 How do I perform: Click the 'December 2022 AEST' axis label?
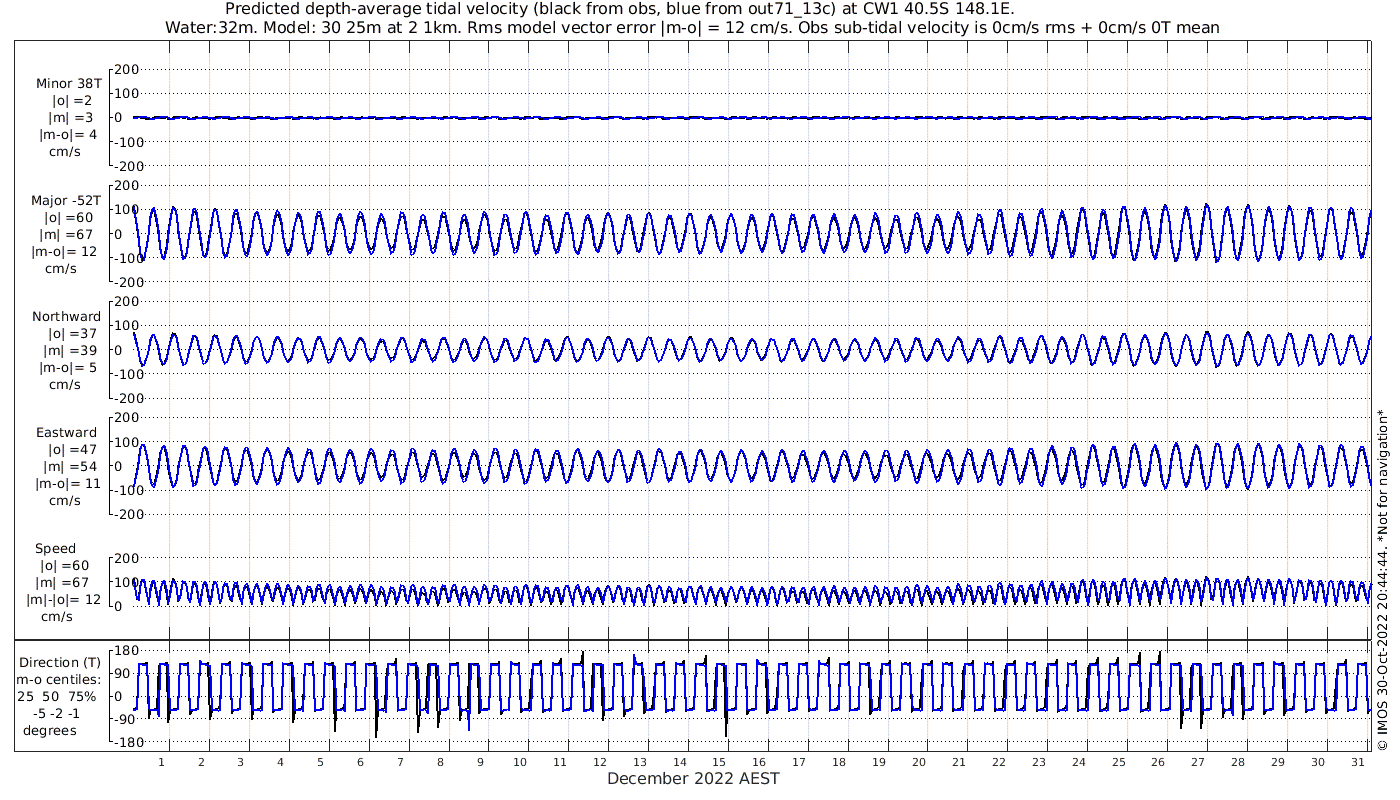pyautogui.click(x=693, y=778)
